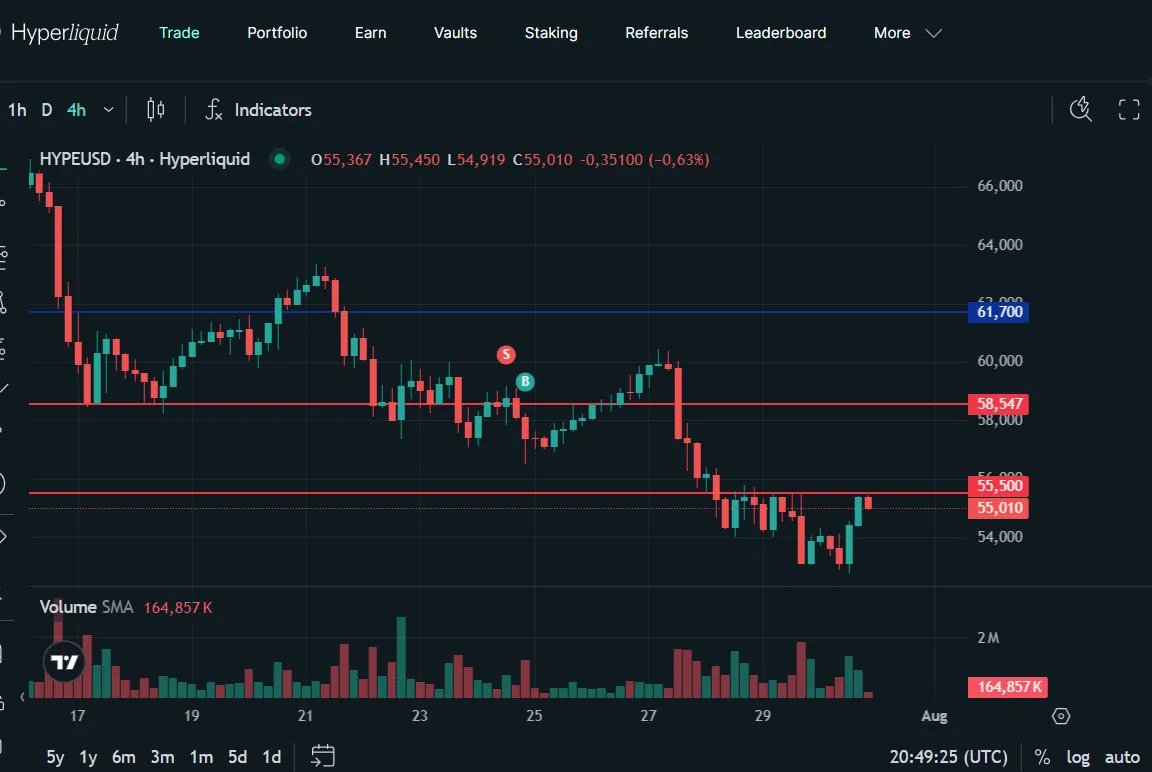
Task: Click the Volume SMA indicator legend
Action: (126, 607)
